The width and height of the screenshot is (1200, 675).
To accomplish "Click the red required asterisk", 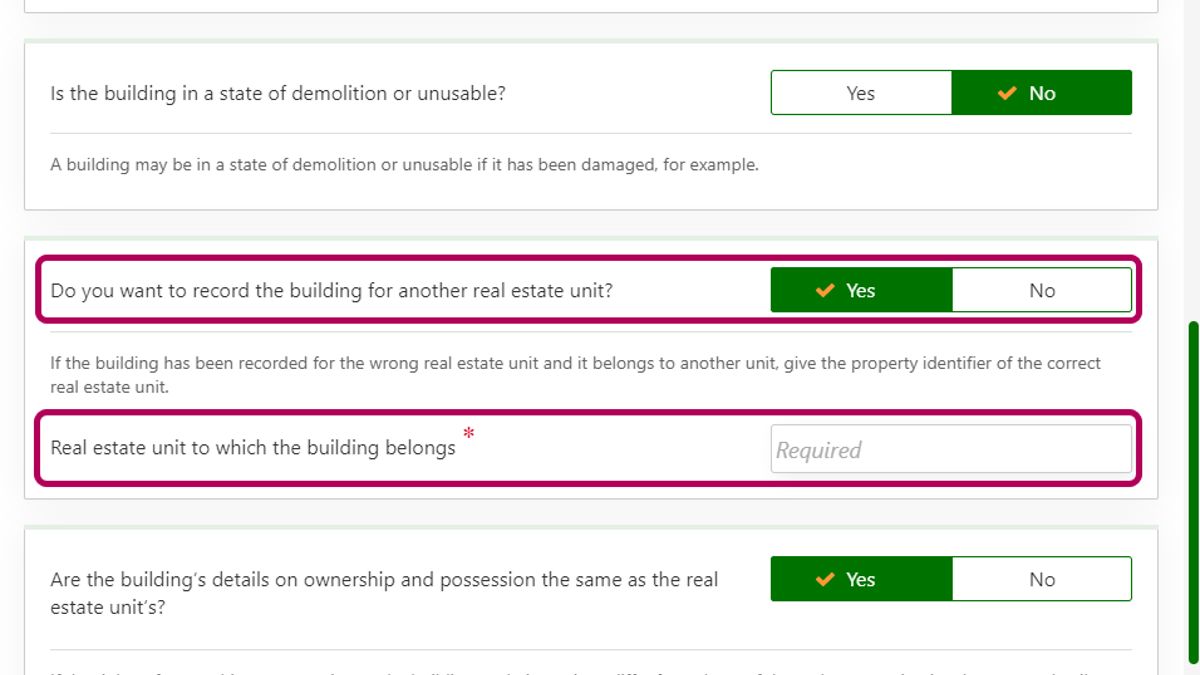I will (468, 434).
